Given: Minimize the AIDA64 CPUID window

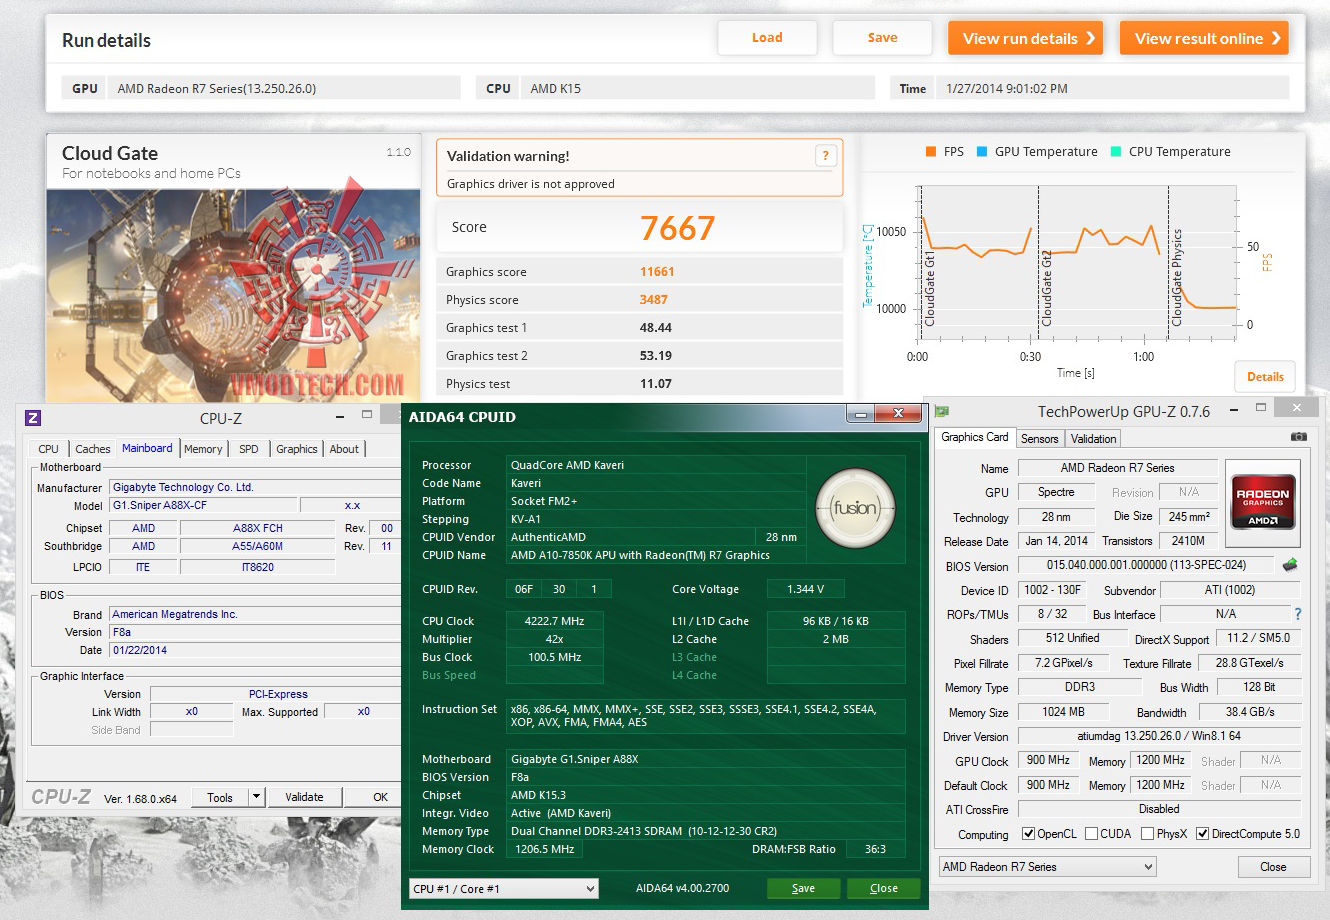Looking at the screenshot, I should pos(860,414).
